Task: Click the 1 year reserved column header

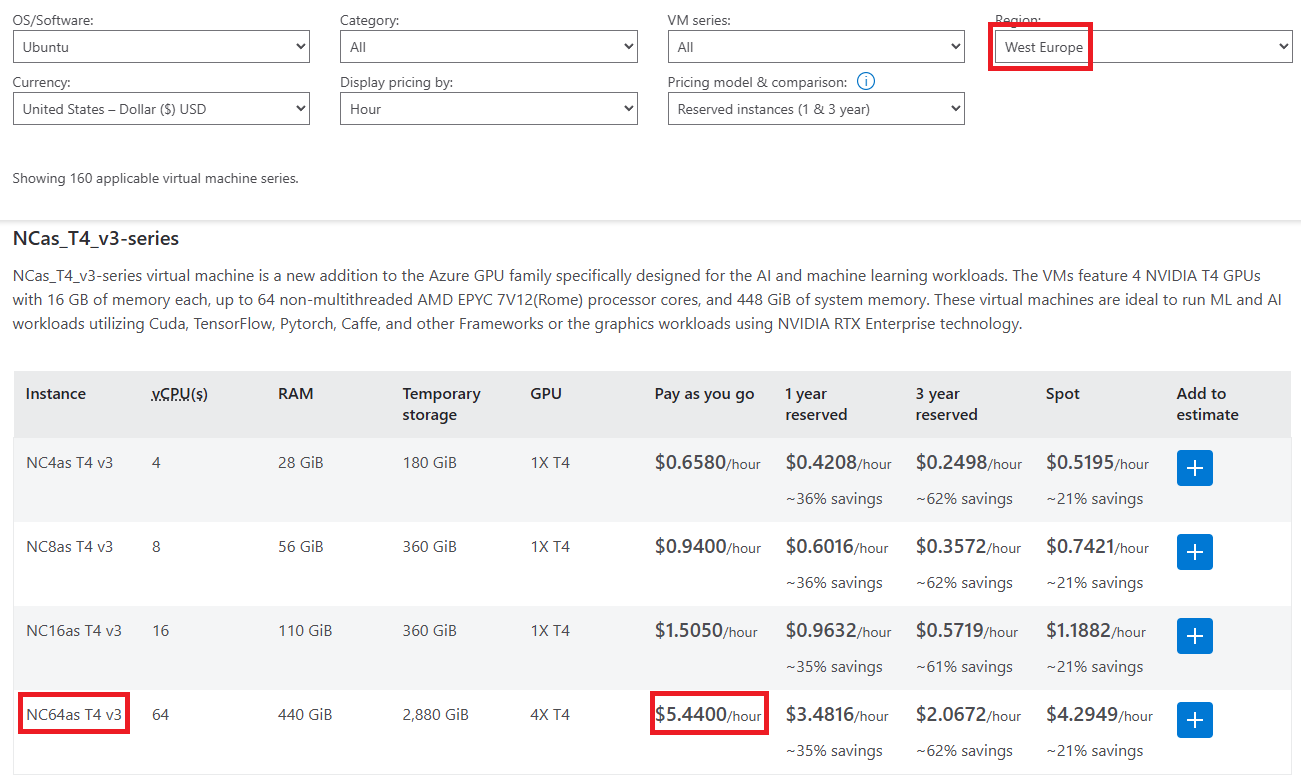Action: pos(816,404)
